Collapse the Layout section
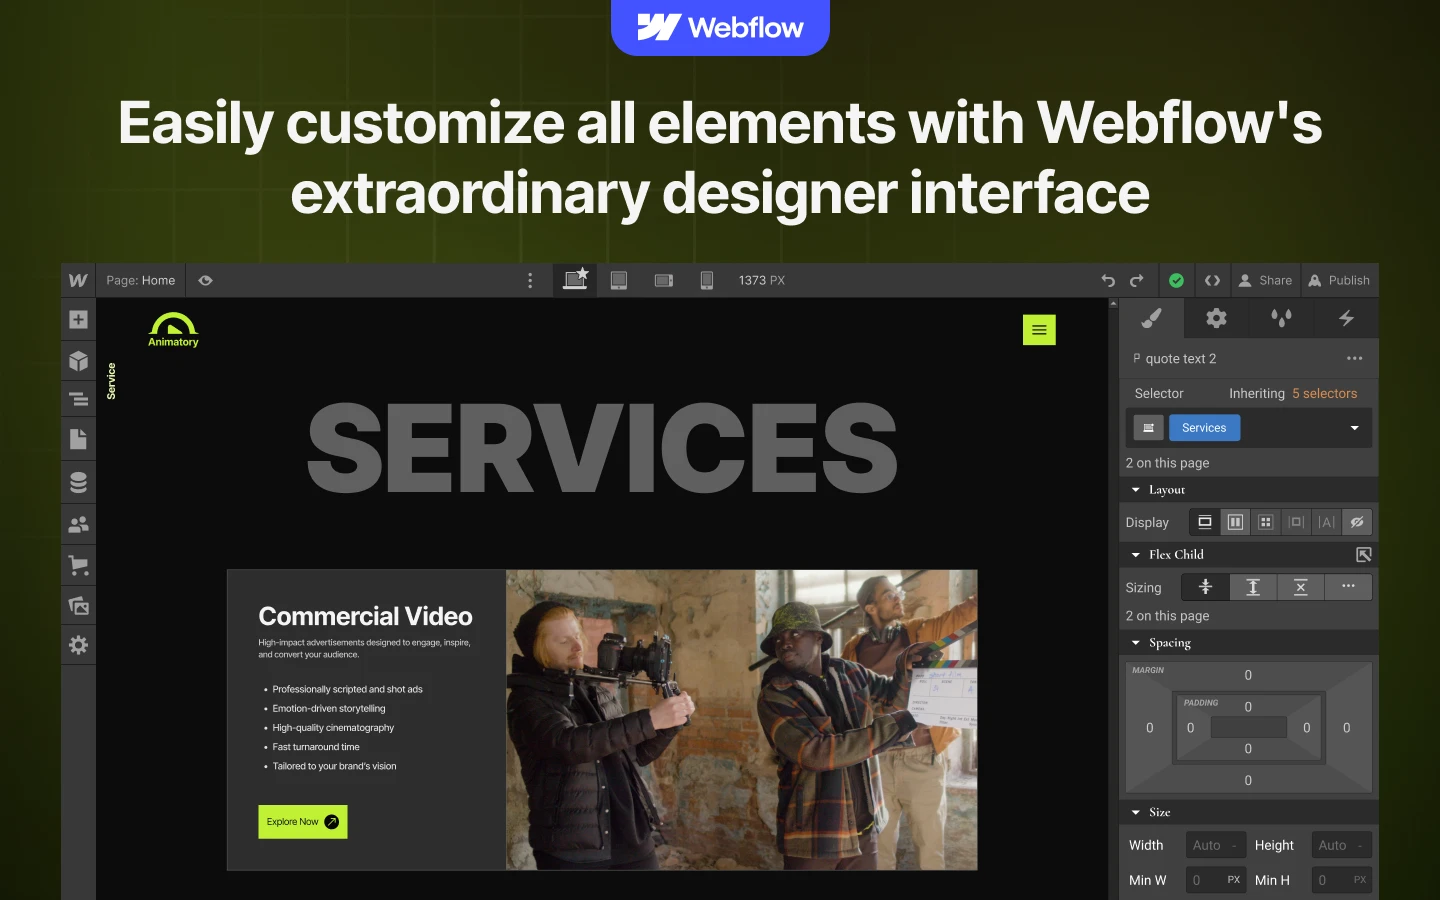This screenshot has height=900, width=1440. coord(1136,490)
